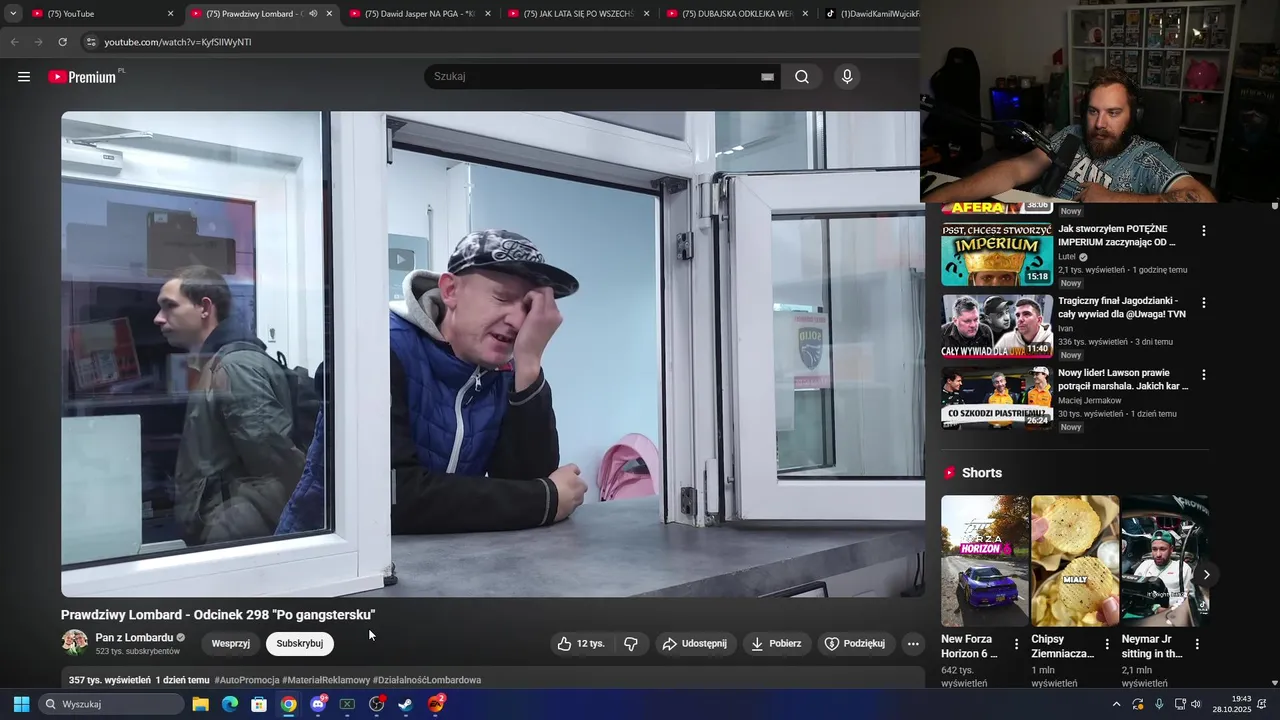Viewport: 1280px width, 720px height.
Task: Open Chipsy Ziemniaczane short thumbnail
Action: pyautogui.click(x=1075, y=561)
